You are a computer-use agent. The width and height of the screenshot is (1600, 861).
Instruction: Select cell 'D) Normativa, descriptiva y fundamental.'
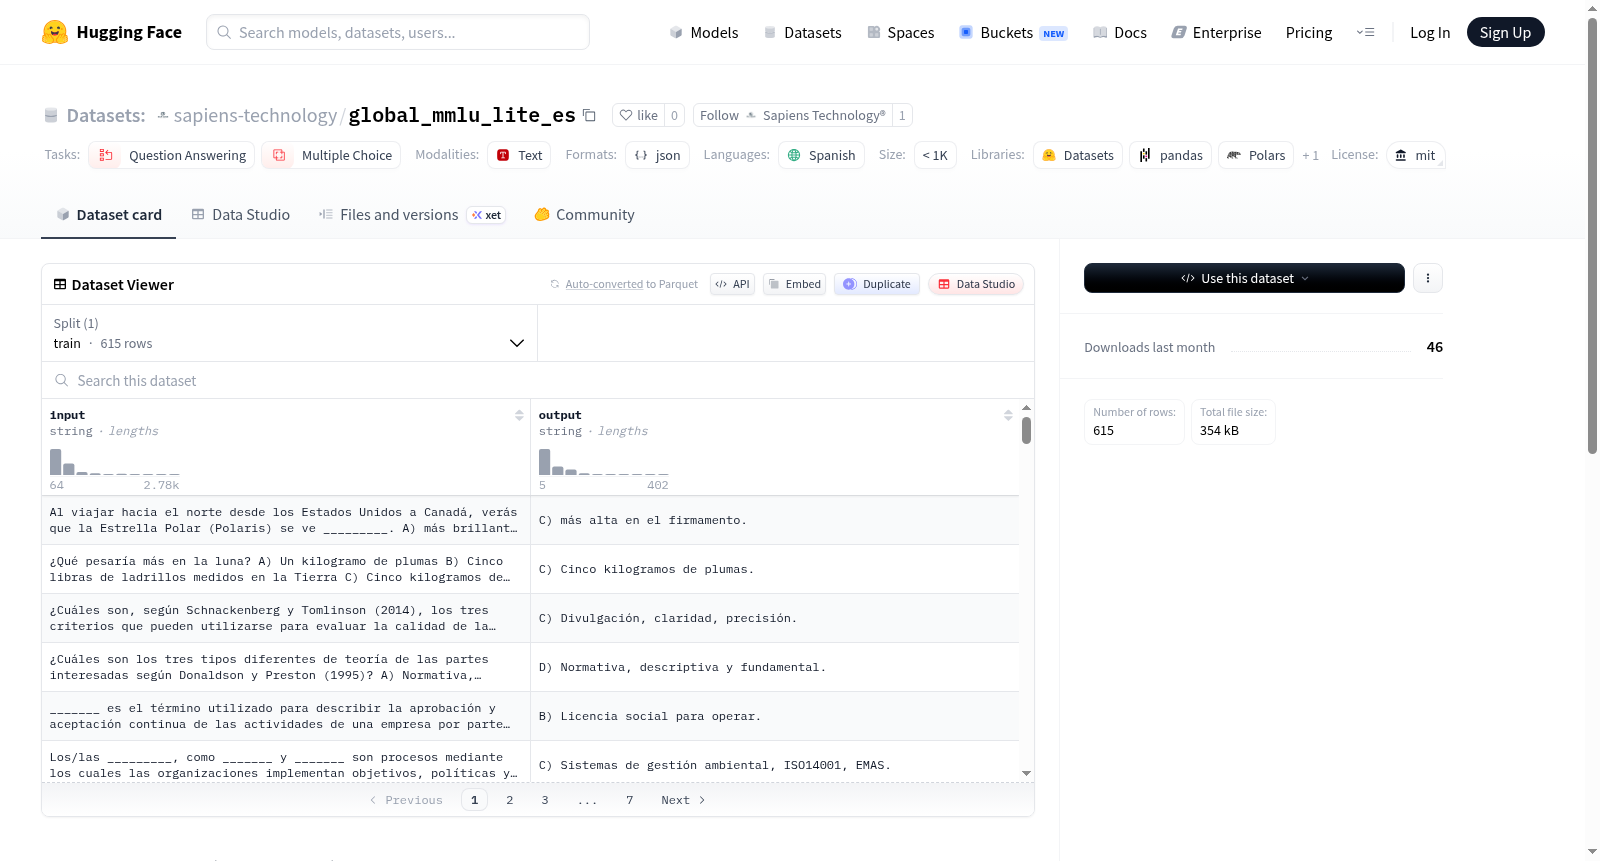[x=775, y=667]
